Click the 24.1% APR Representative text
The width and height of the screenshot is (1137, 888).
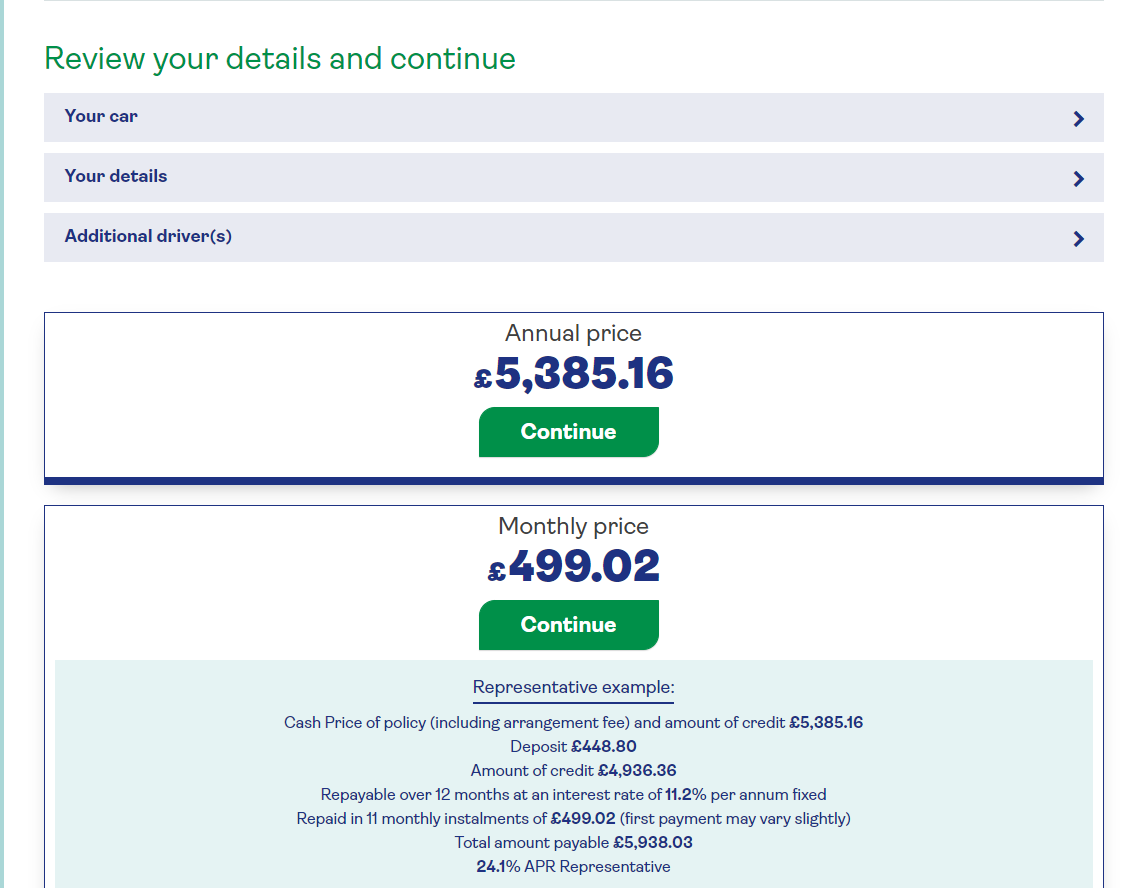click(x=573, y=867)
